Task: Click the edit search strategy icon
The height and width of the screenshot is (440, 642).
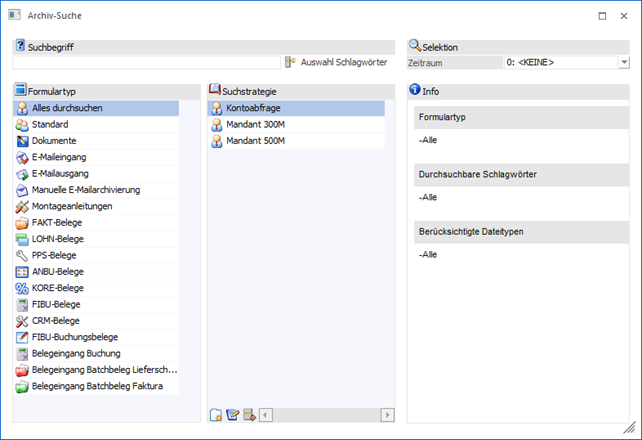Action: click(232, 415)
